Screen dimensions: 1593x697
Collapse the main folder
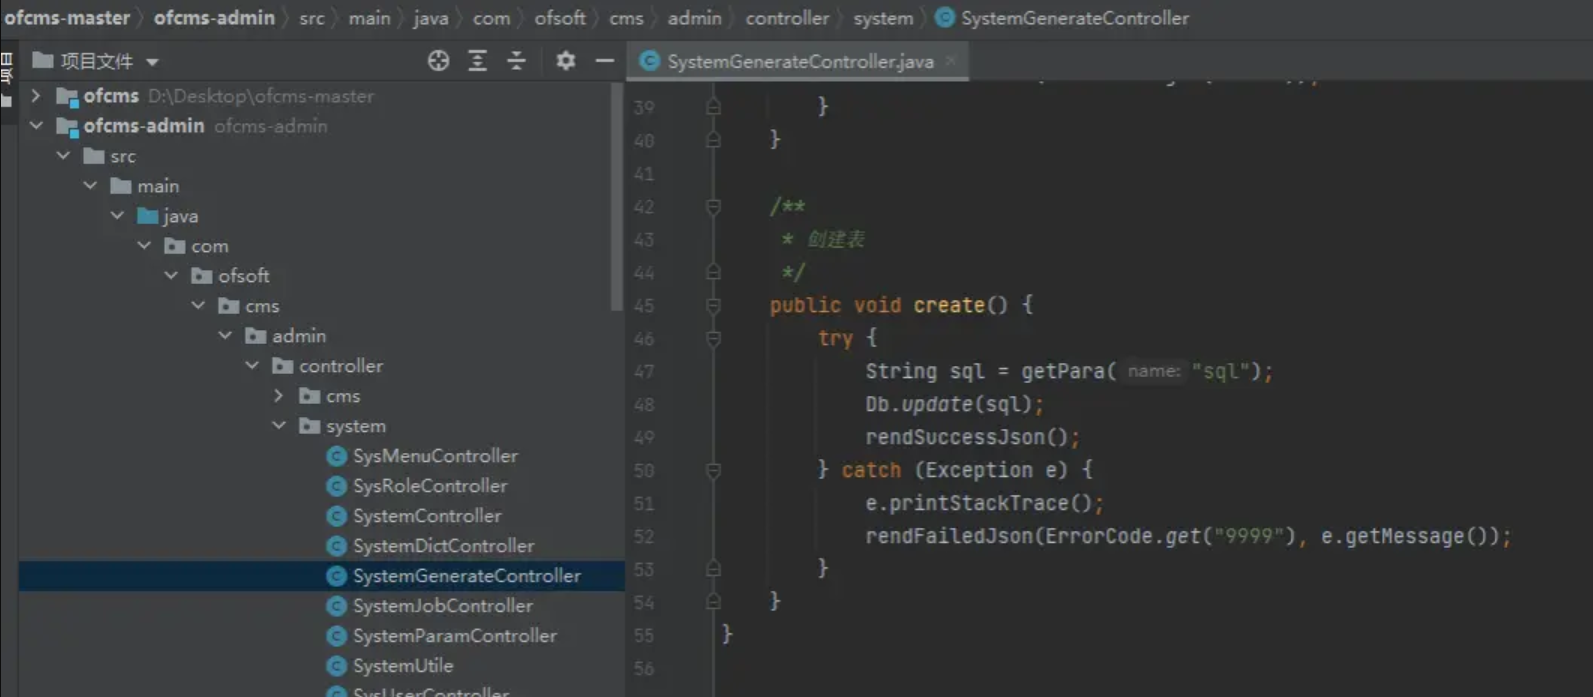coord(90,186)
